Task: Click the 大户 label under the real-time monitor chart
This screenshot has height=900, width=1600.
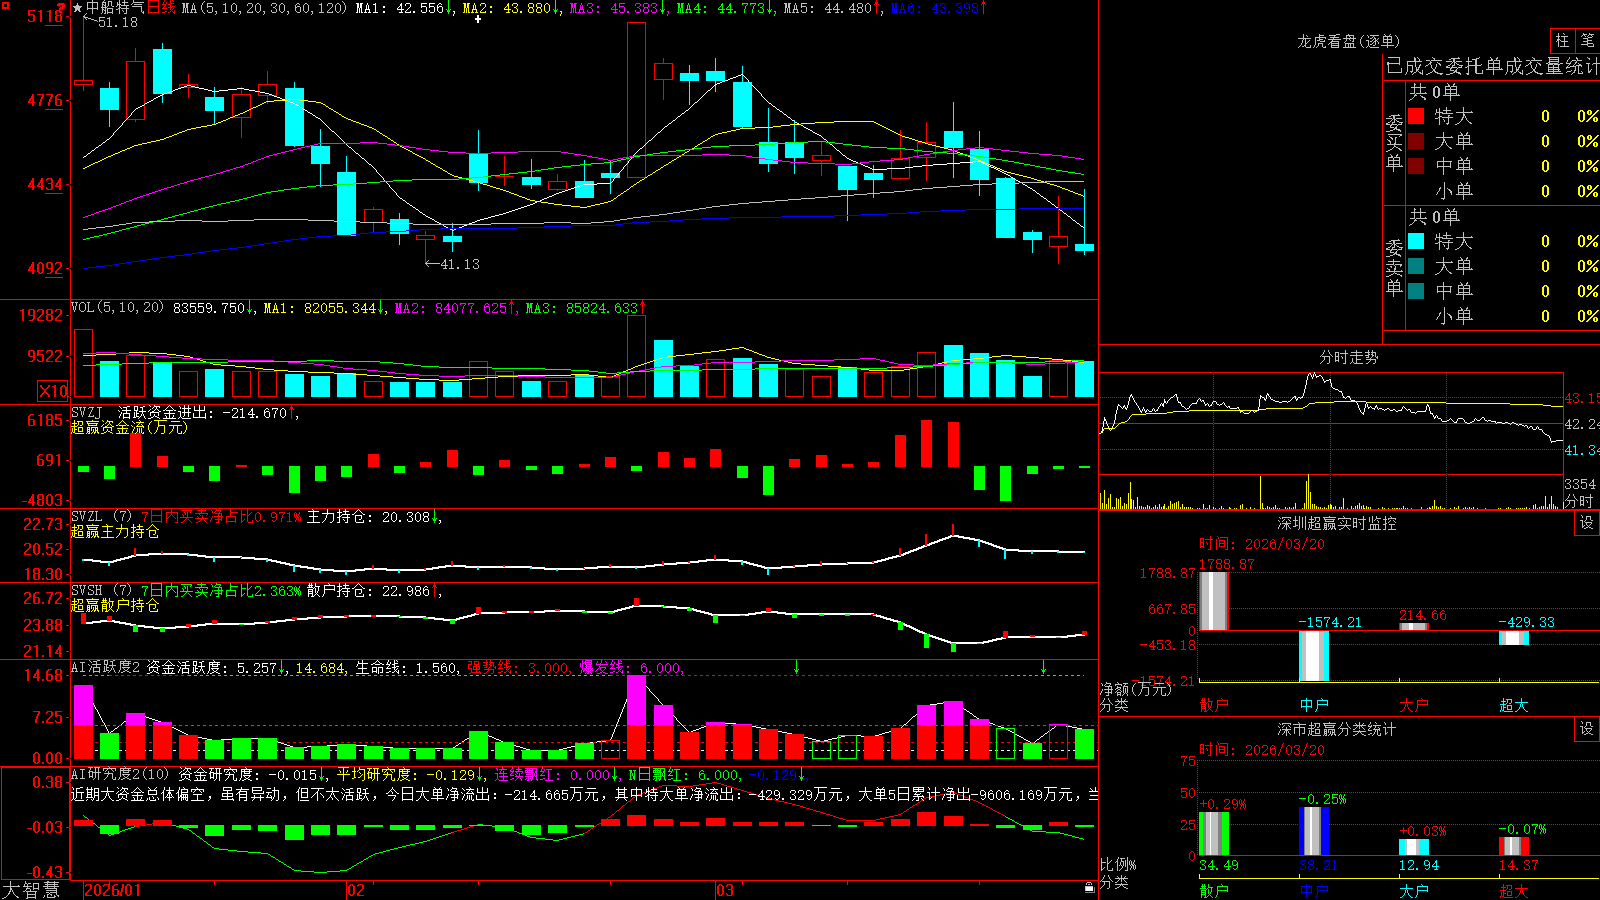Action: click(1414, 705)
